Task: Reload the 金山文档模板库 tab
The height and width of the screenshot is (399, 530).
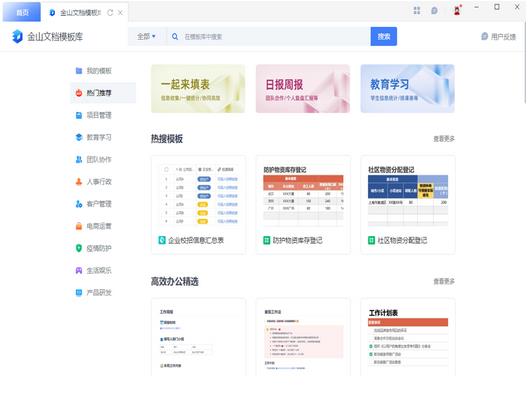Action: point(110,13)
